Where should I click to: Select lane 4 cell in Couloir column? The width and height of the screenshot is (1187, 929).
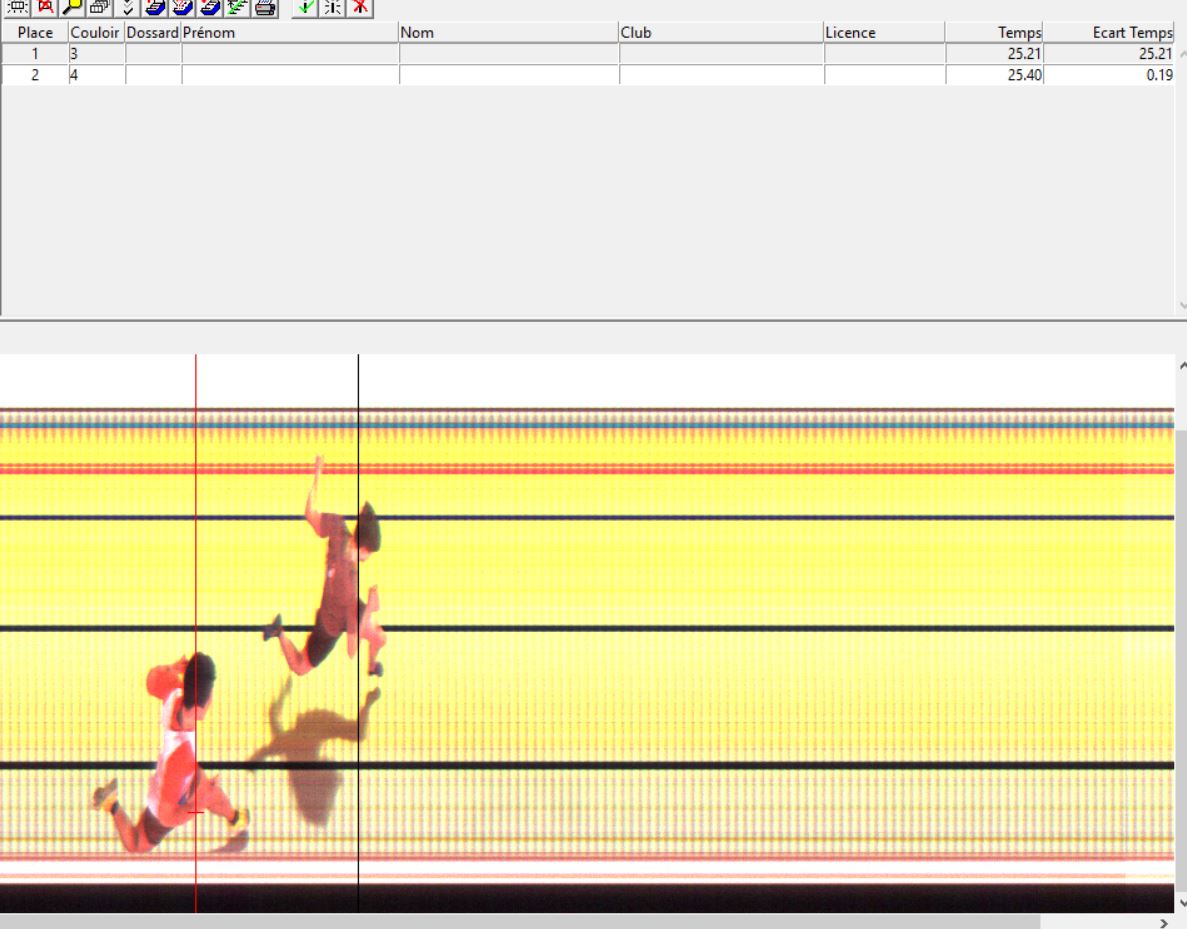point(97,75)
